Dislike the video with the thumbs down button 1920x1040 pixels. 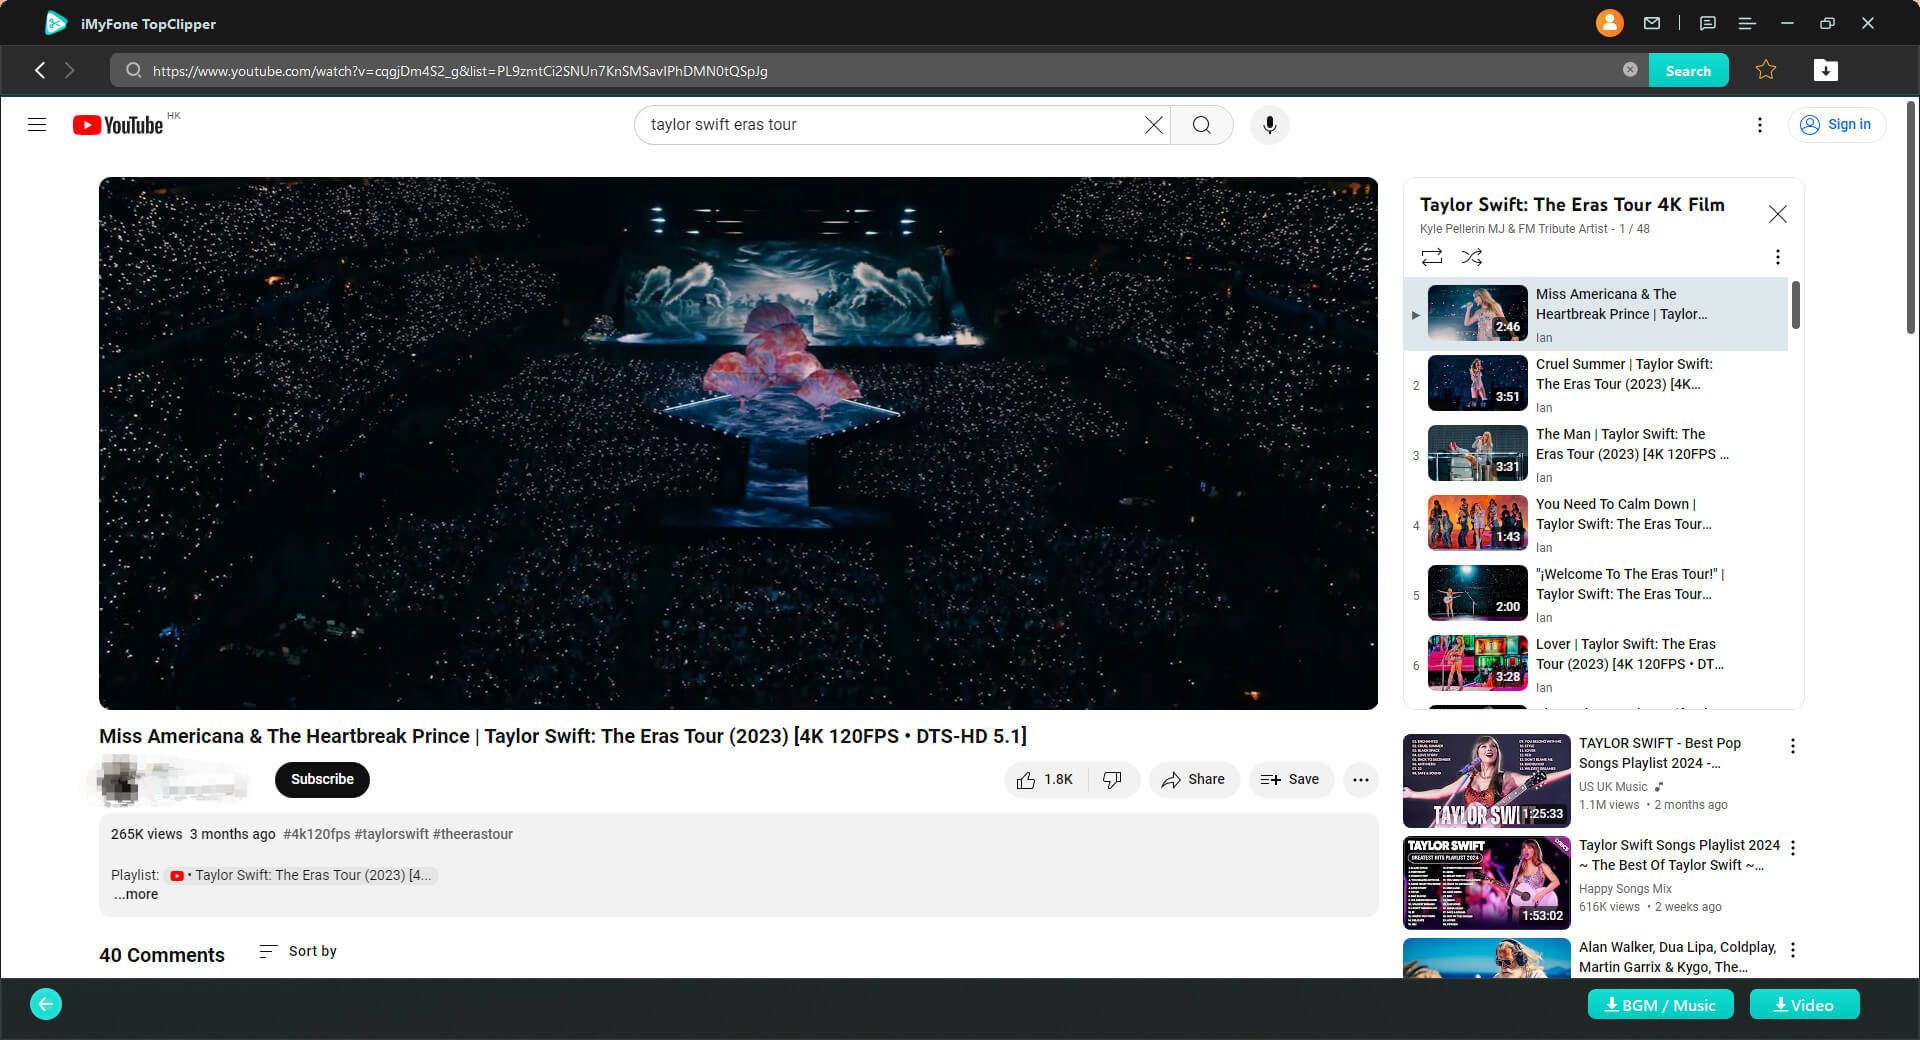(1112, 780)
